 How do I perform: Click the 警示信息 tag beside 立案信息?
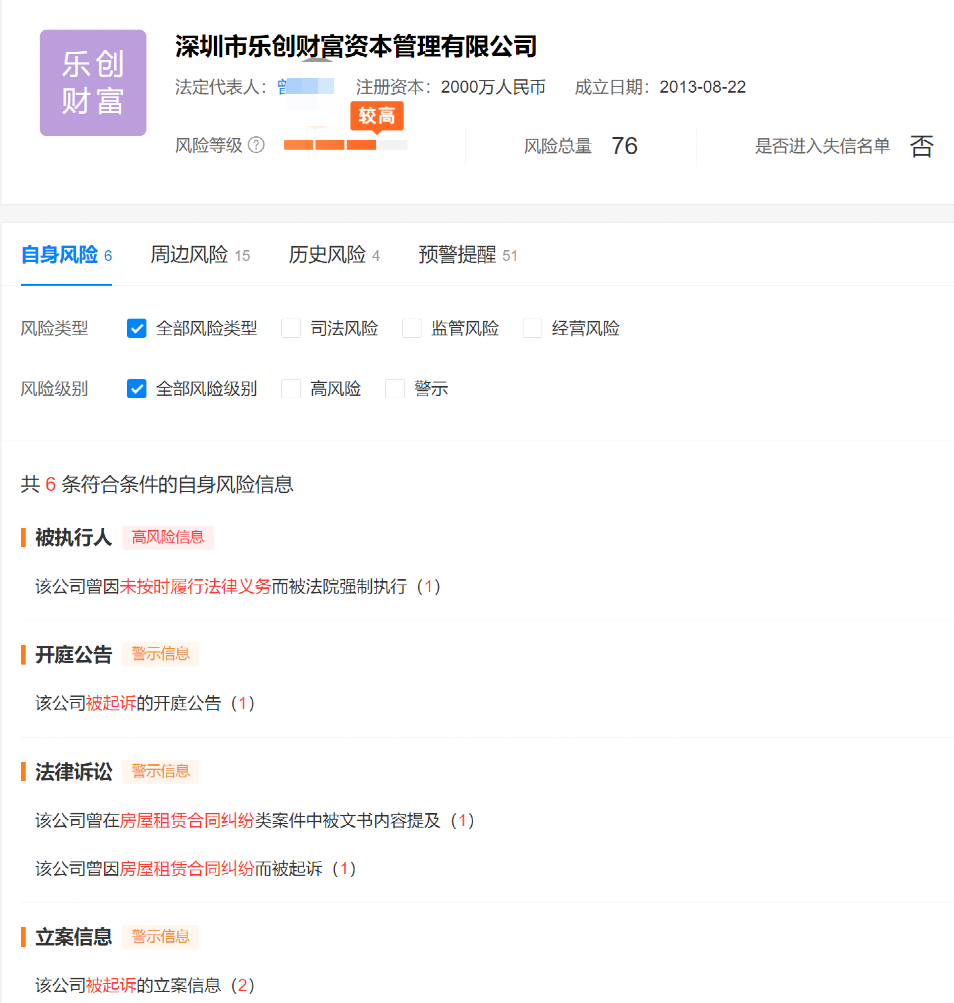pos(161,936)
